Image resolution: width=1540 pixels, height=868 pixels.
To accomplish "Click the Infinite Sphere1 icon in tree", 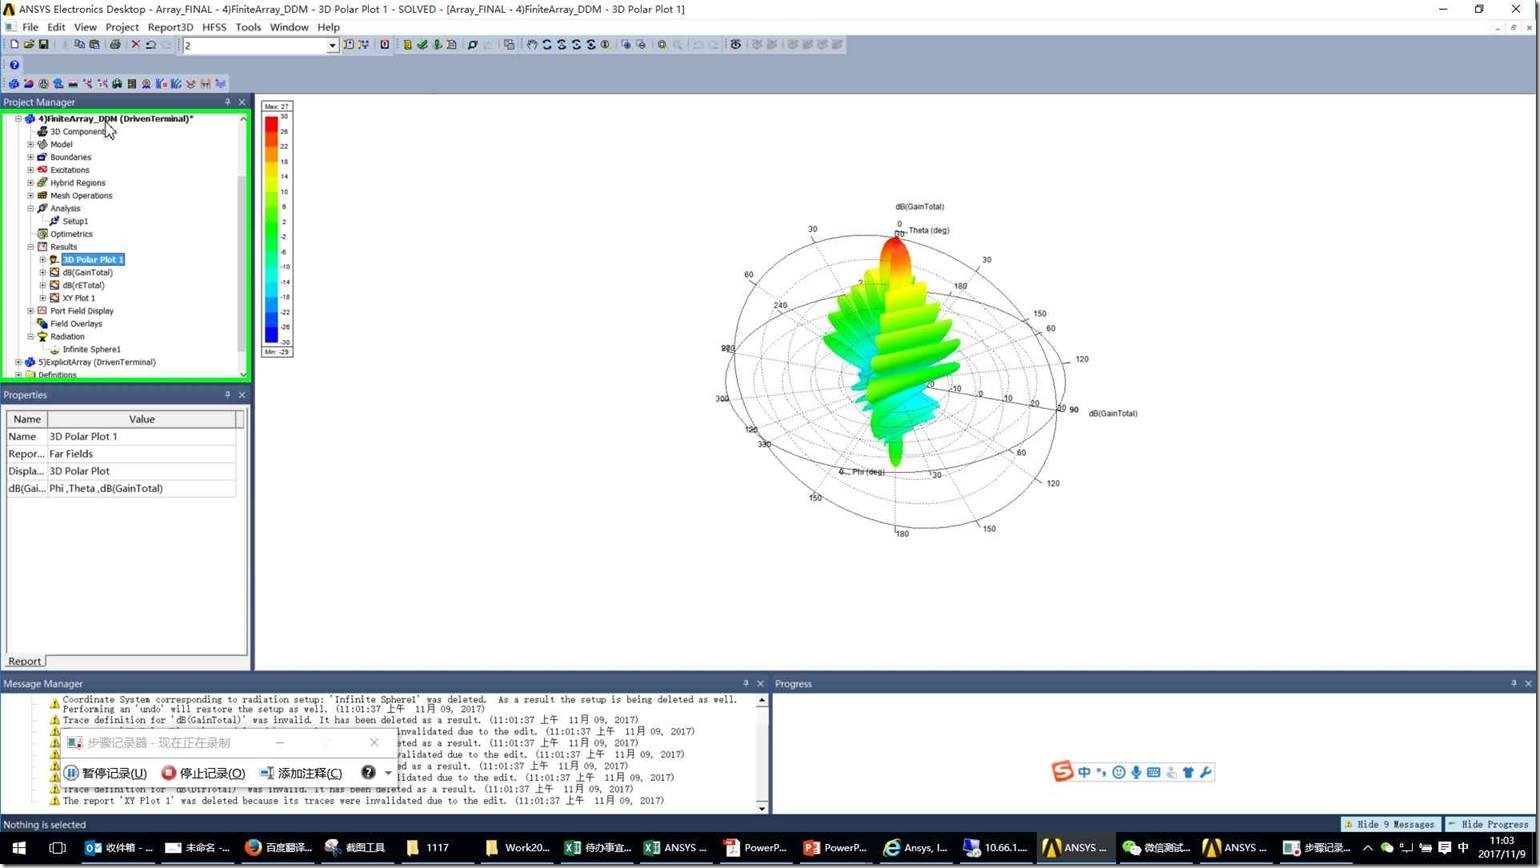I will [x=54, y=350].
